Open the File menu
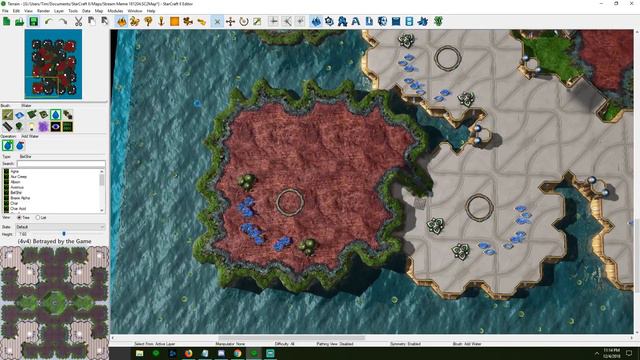This screenshot has width=640, height=360. coord(5,11)
